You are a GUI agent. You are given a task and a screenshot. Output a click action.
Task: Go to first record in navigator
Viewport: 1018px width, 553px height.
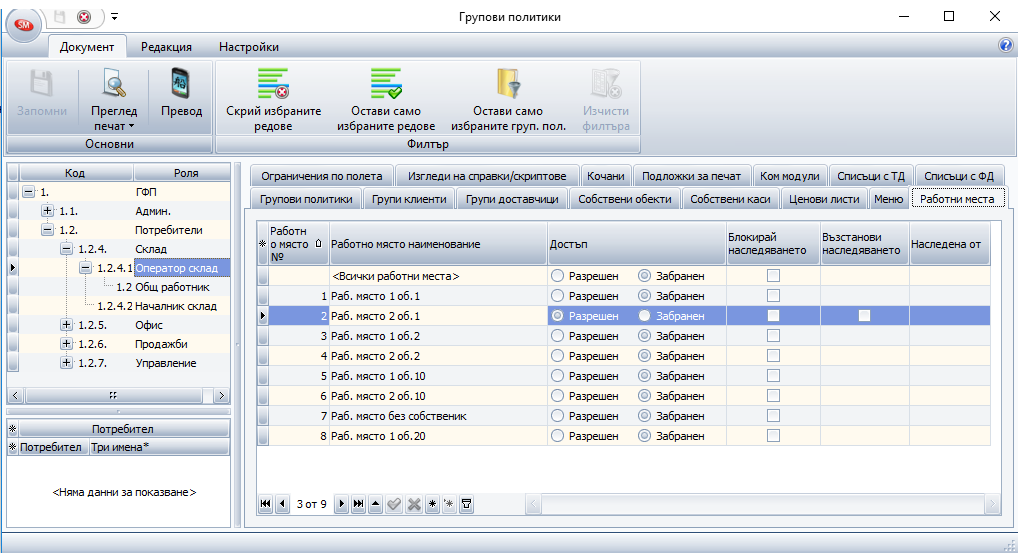(x=265, y=504)
